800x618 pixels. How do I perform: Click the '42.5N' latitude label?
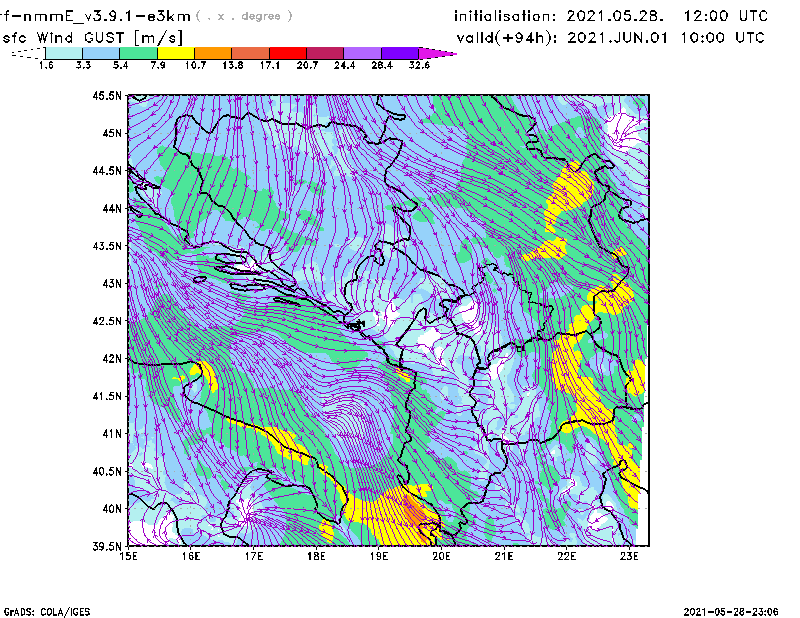pos(107,321)
